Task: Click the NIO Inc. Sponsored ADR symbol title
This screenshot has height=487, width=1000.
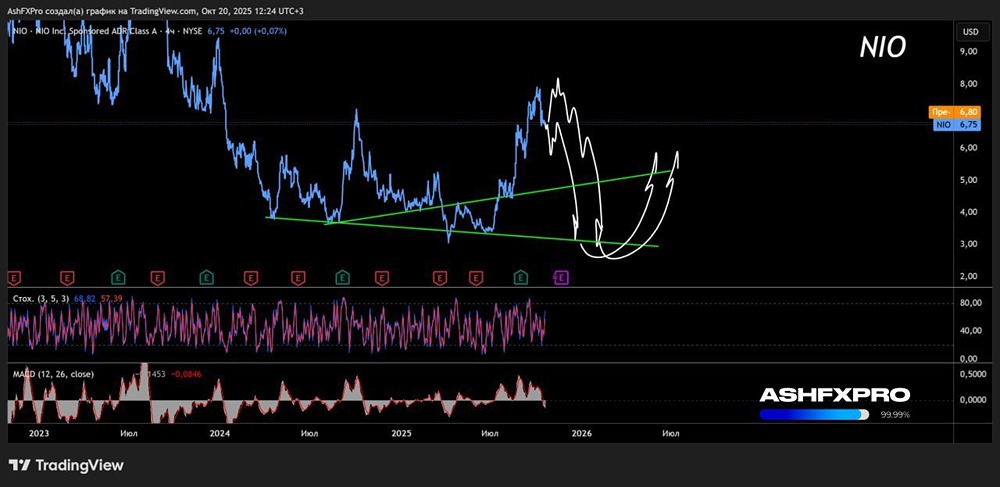Action: point(106,31)
